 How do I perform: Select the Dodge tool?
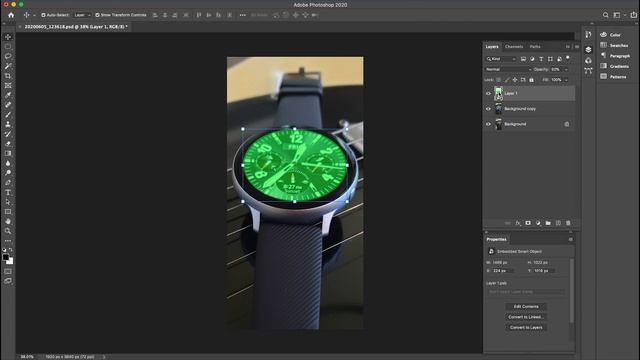coord(8,173)
